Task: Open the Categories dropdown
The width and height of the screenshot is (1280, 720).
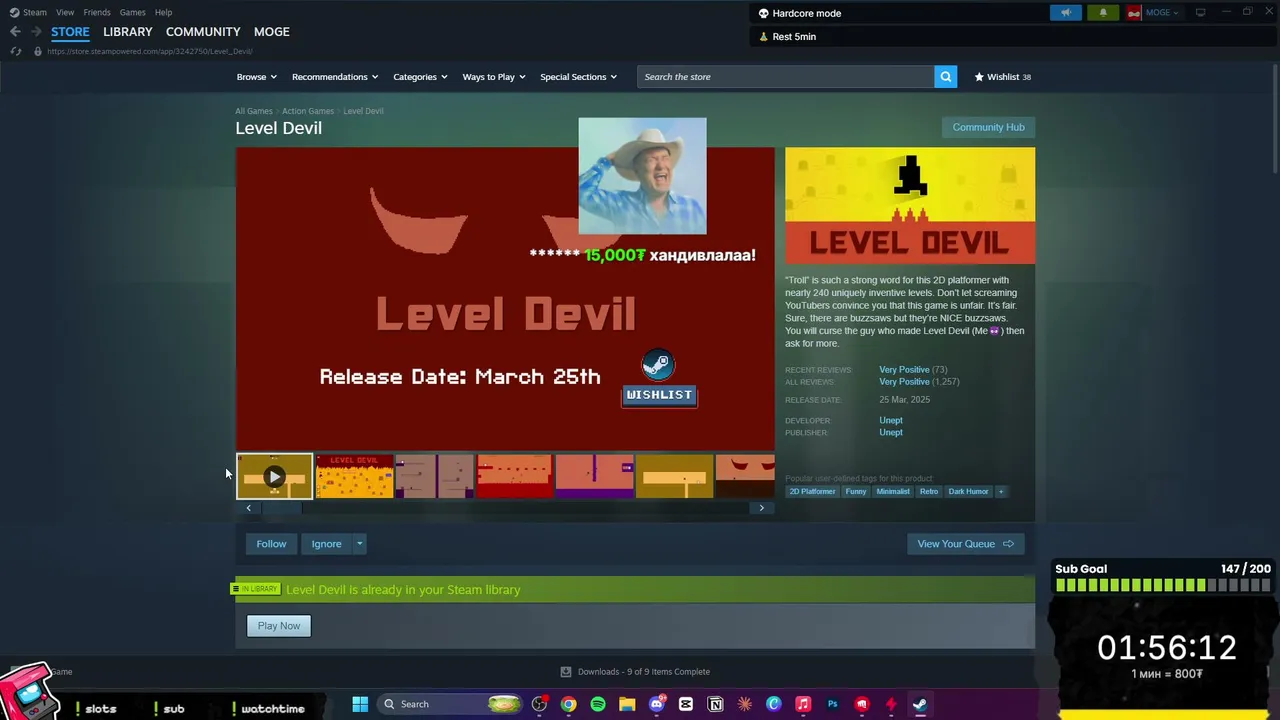Action: pyautogui.click(x=420, y=77)
